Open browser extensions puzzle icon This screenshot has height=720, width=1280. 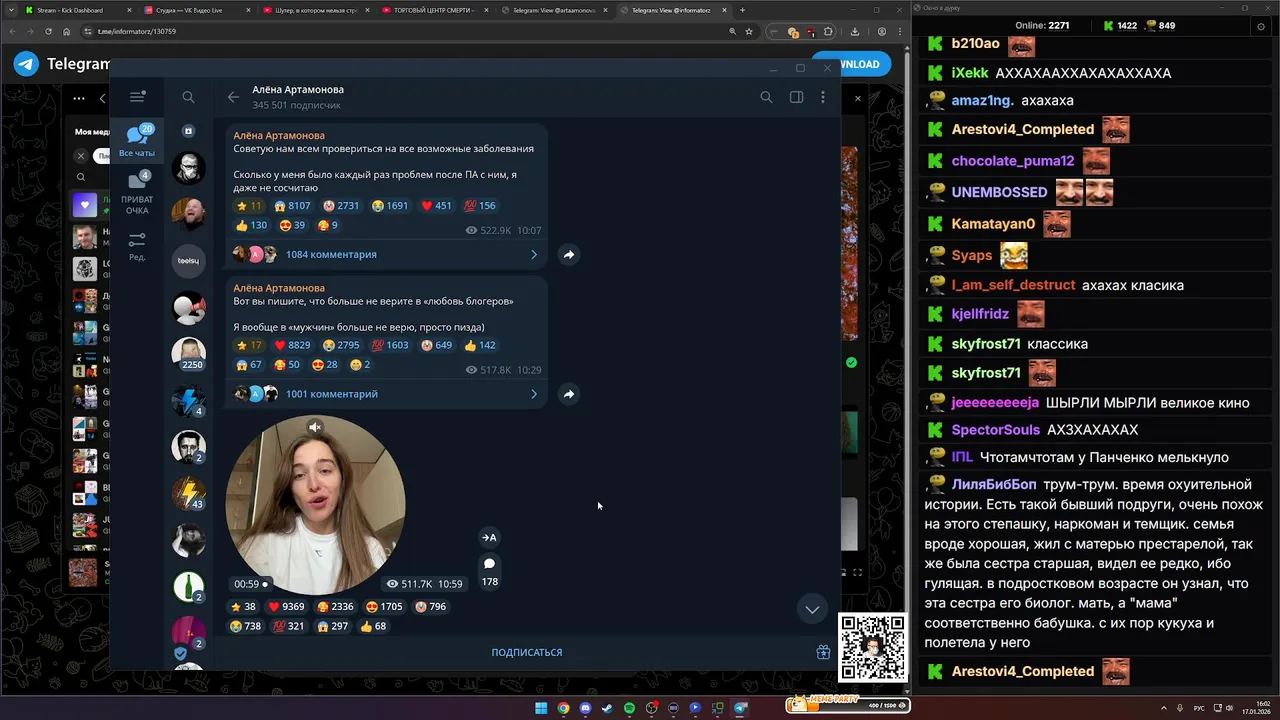click(828, 31)
